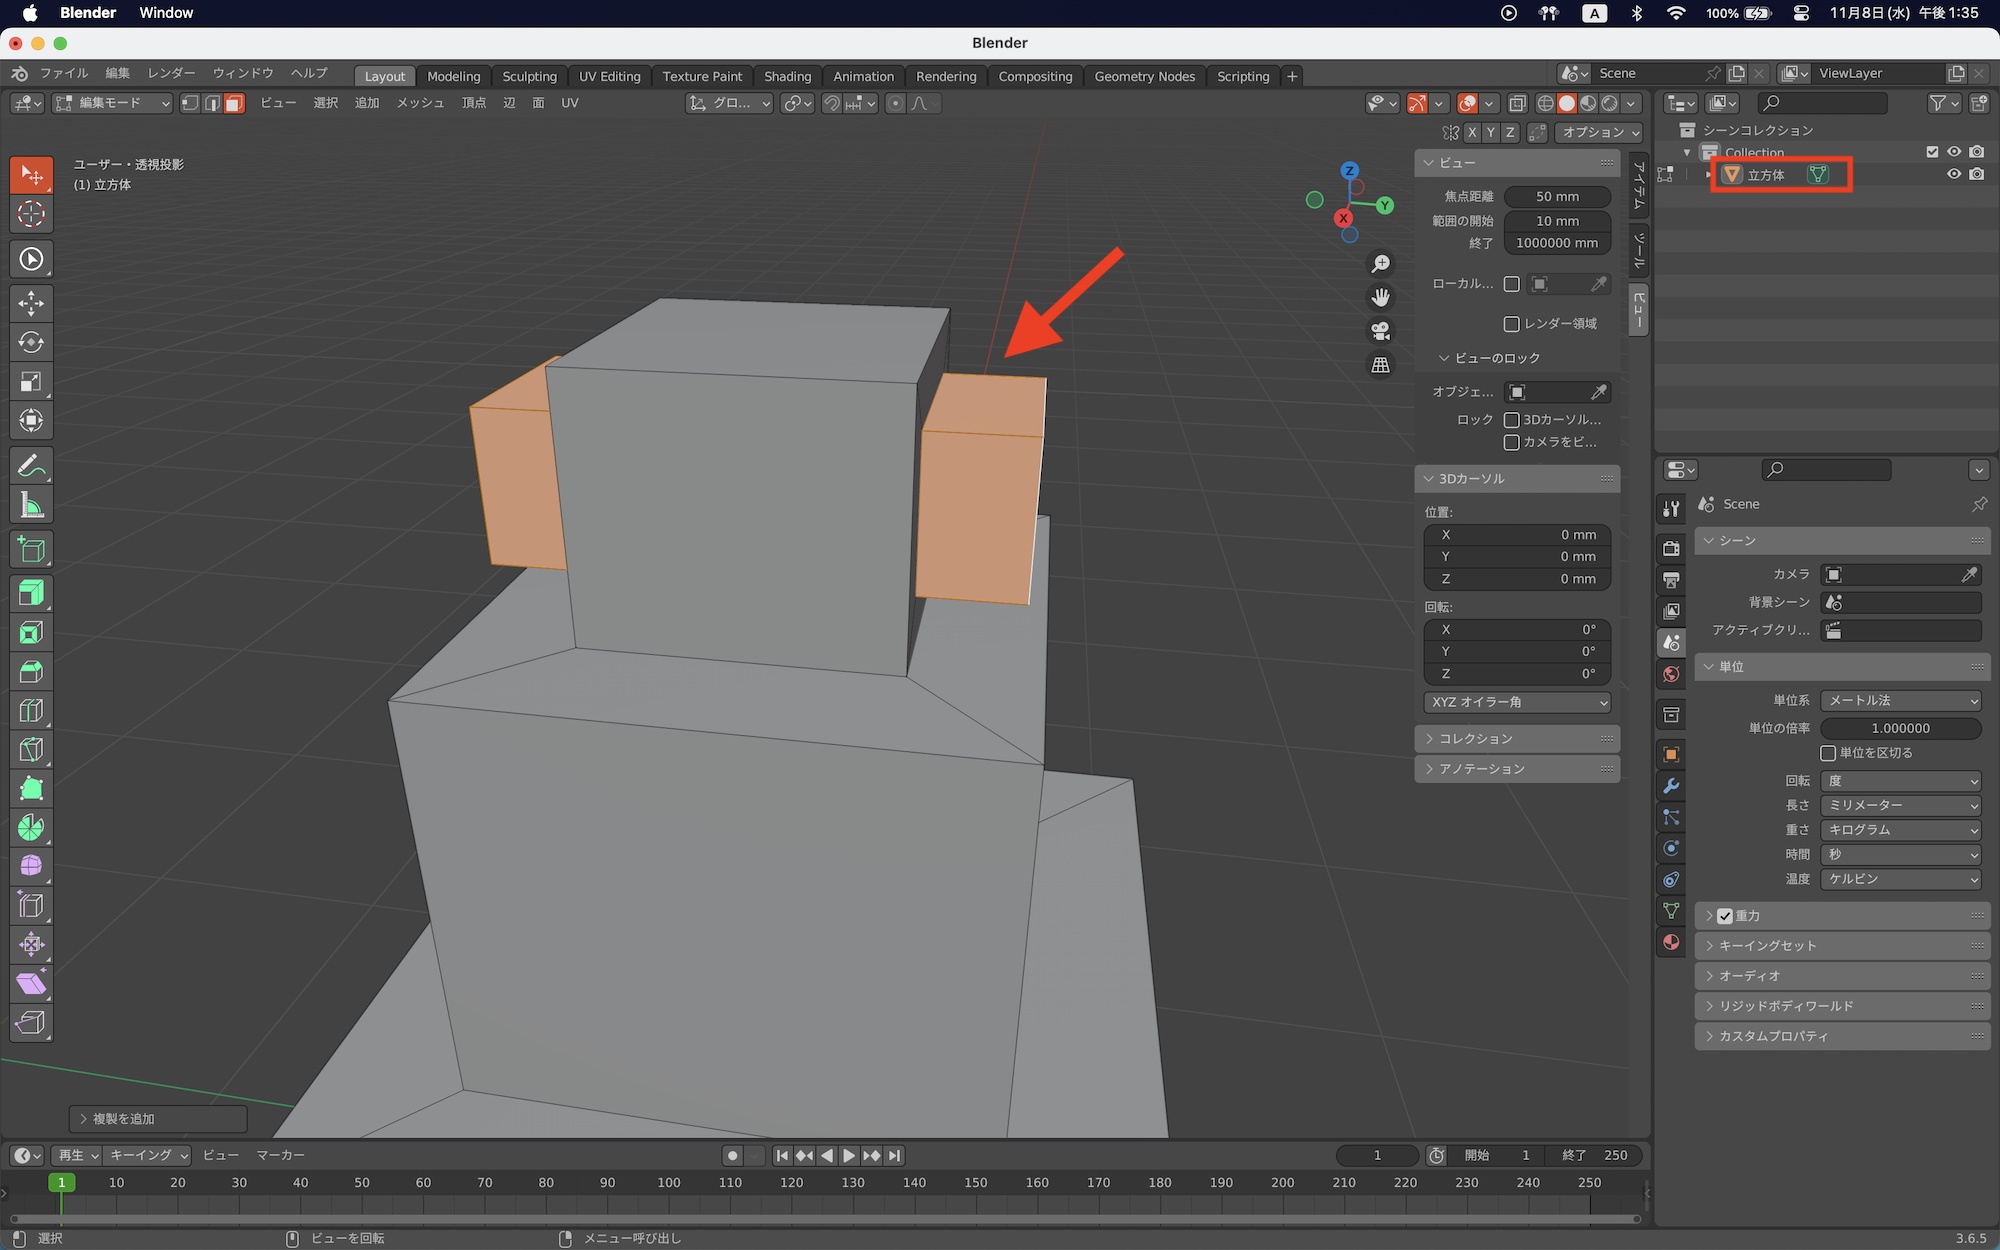The image size is (2000, 1250).
Task: Click the オプション button in header
Action: 1600,132
